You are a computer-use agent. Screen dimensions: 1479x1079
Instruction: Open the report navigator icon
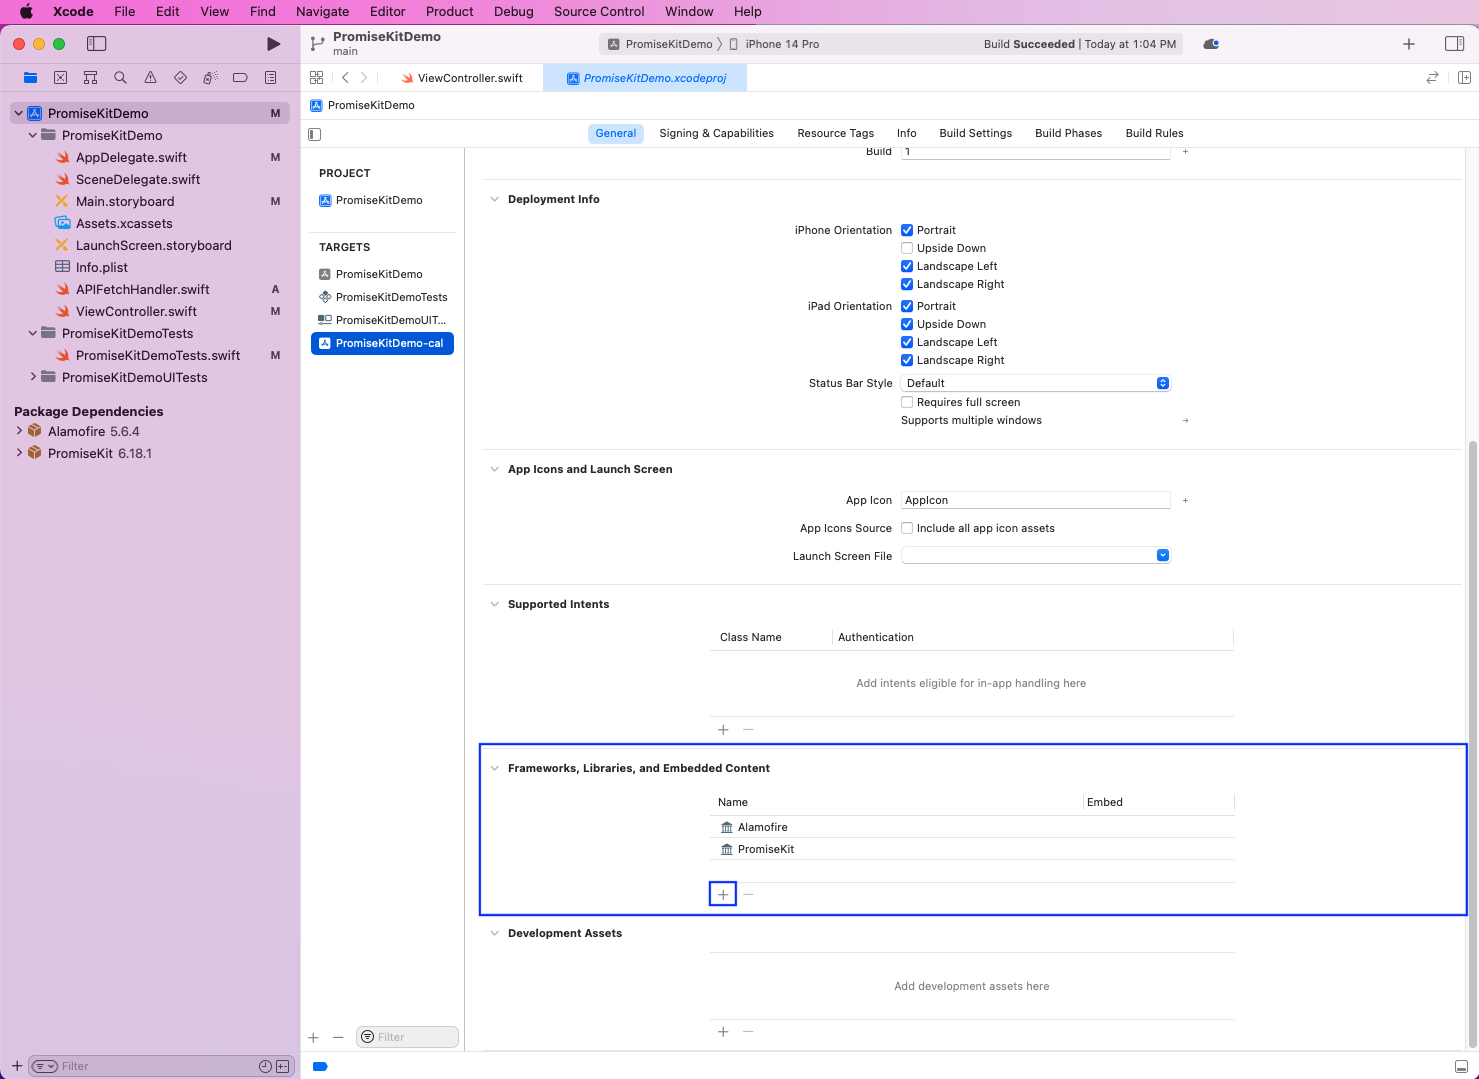[270, 77]
